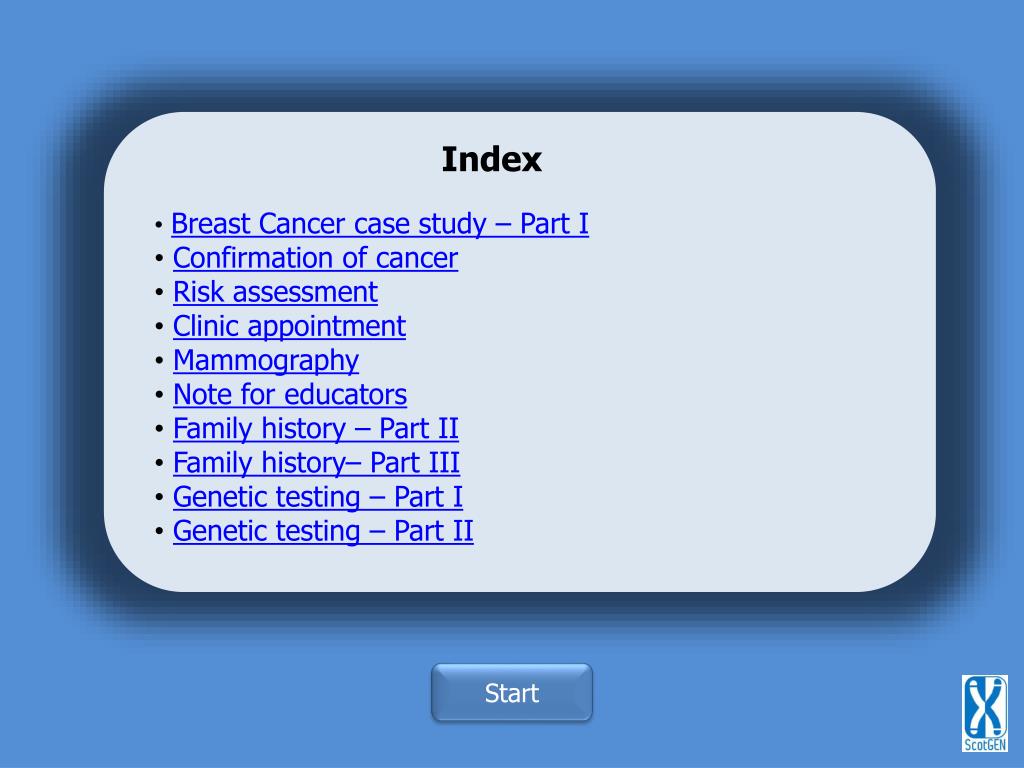Open the Note for educators link
1024x768 pixels.
coord(290,394)
